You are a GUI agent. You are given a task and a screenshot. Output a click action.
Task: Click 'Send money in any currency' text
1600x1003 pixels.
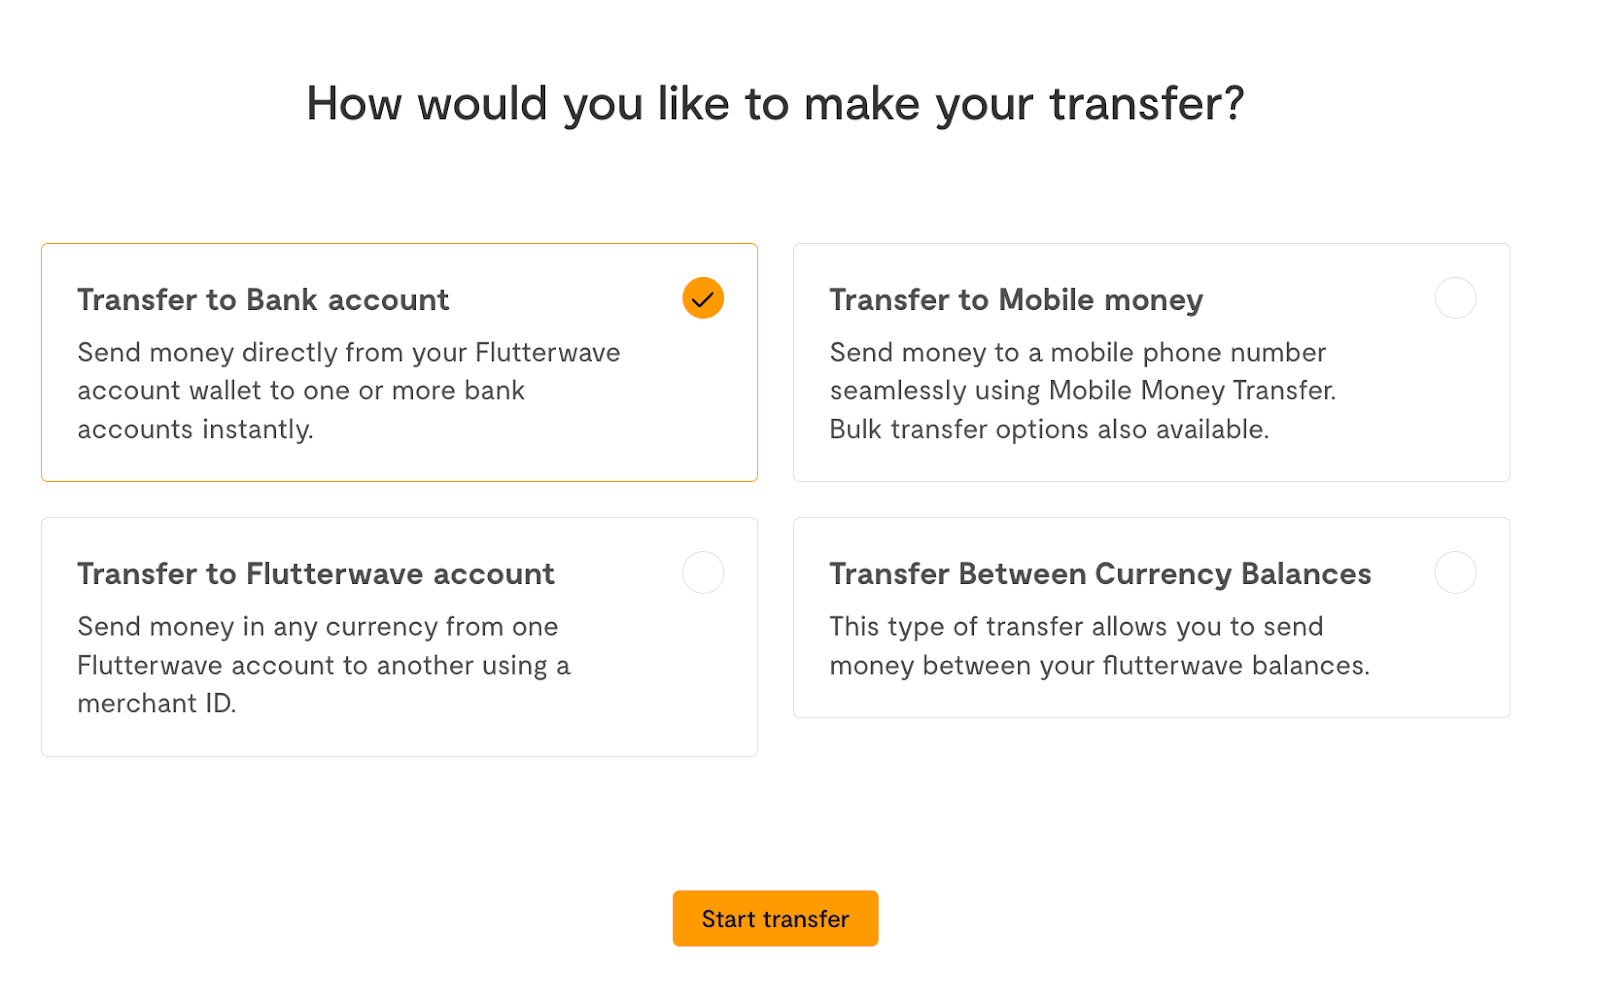click(x=317, y=627)
